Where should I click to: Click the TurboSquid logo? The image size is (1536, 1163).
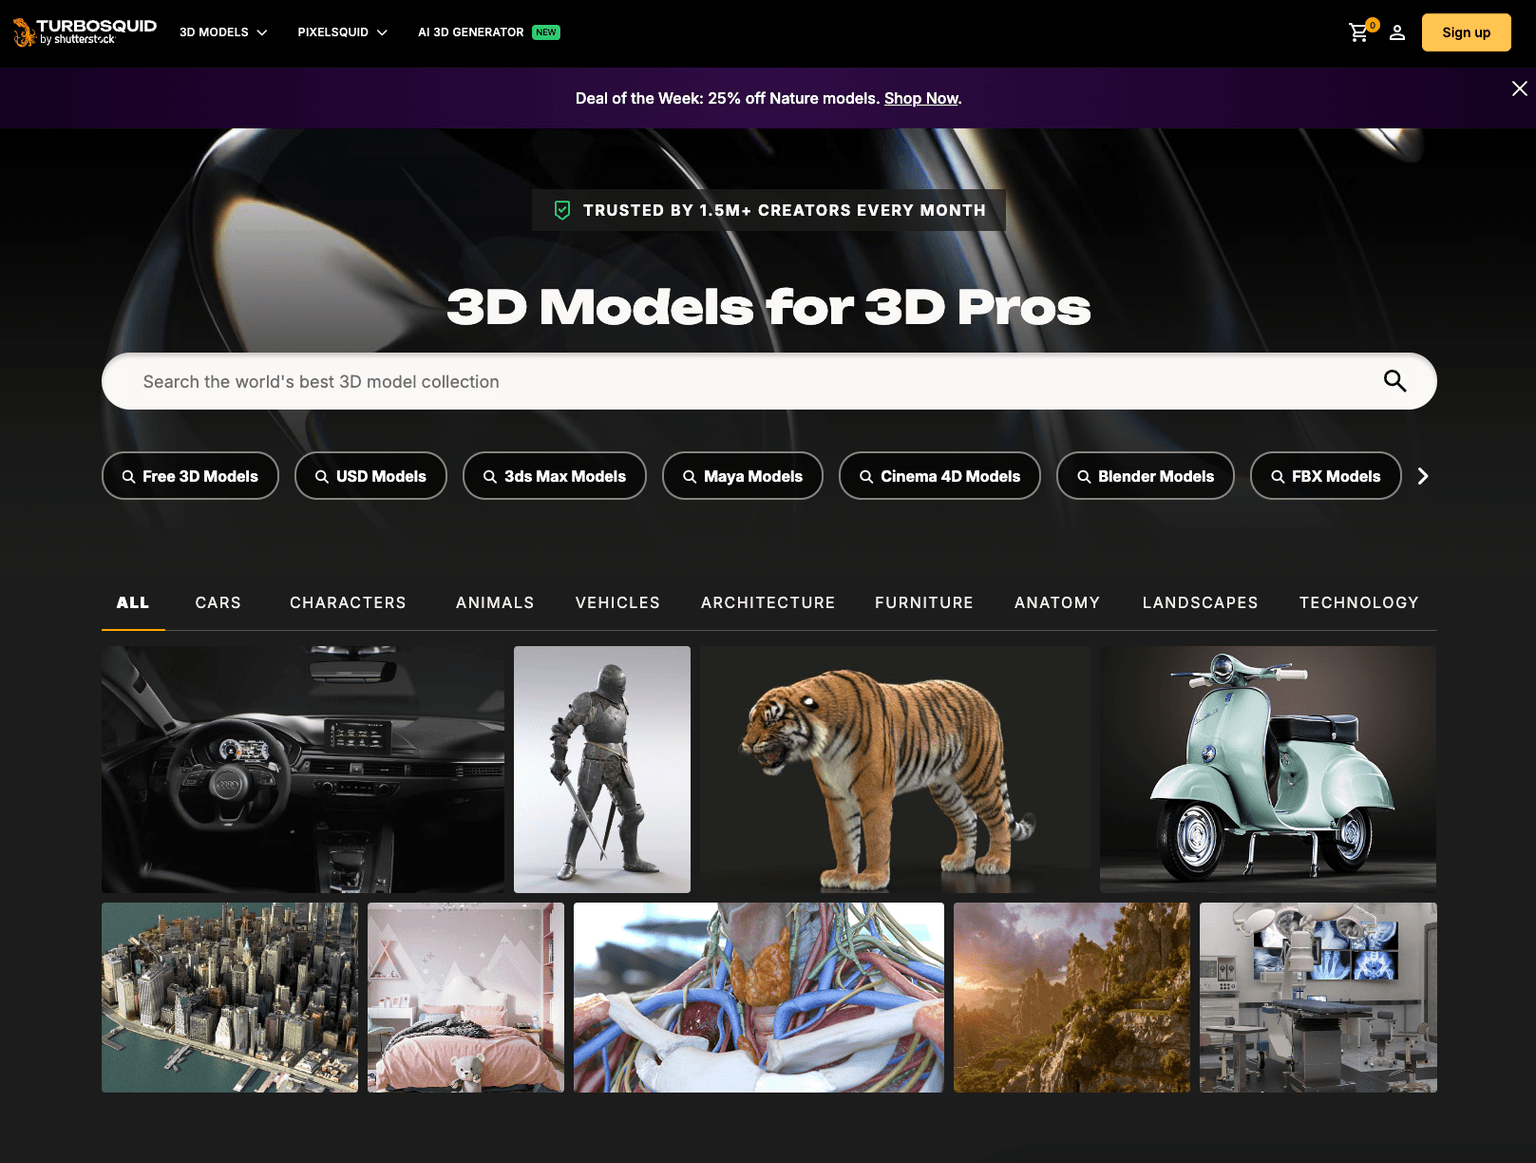[85, 32]
